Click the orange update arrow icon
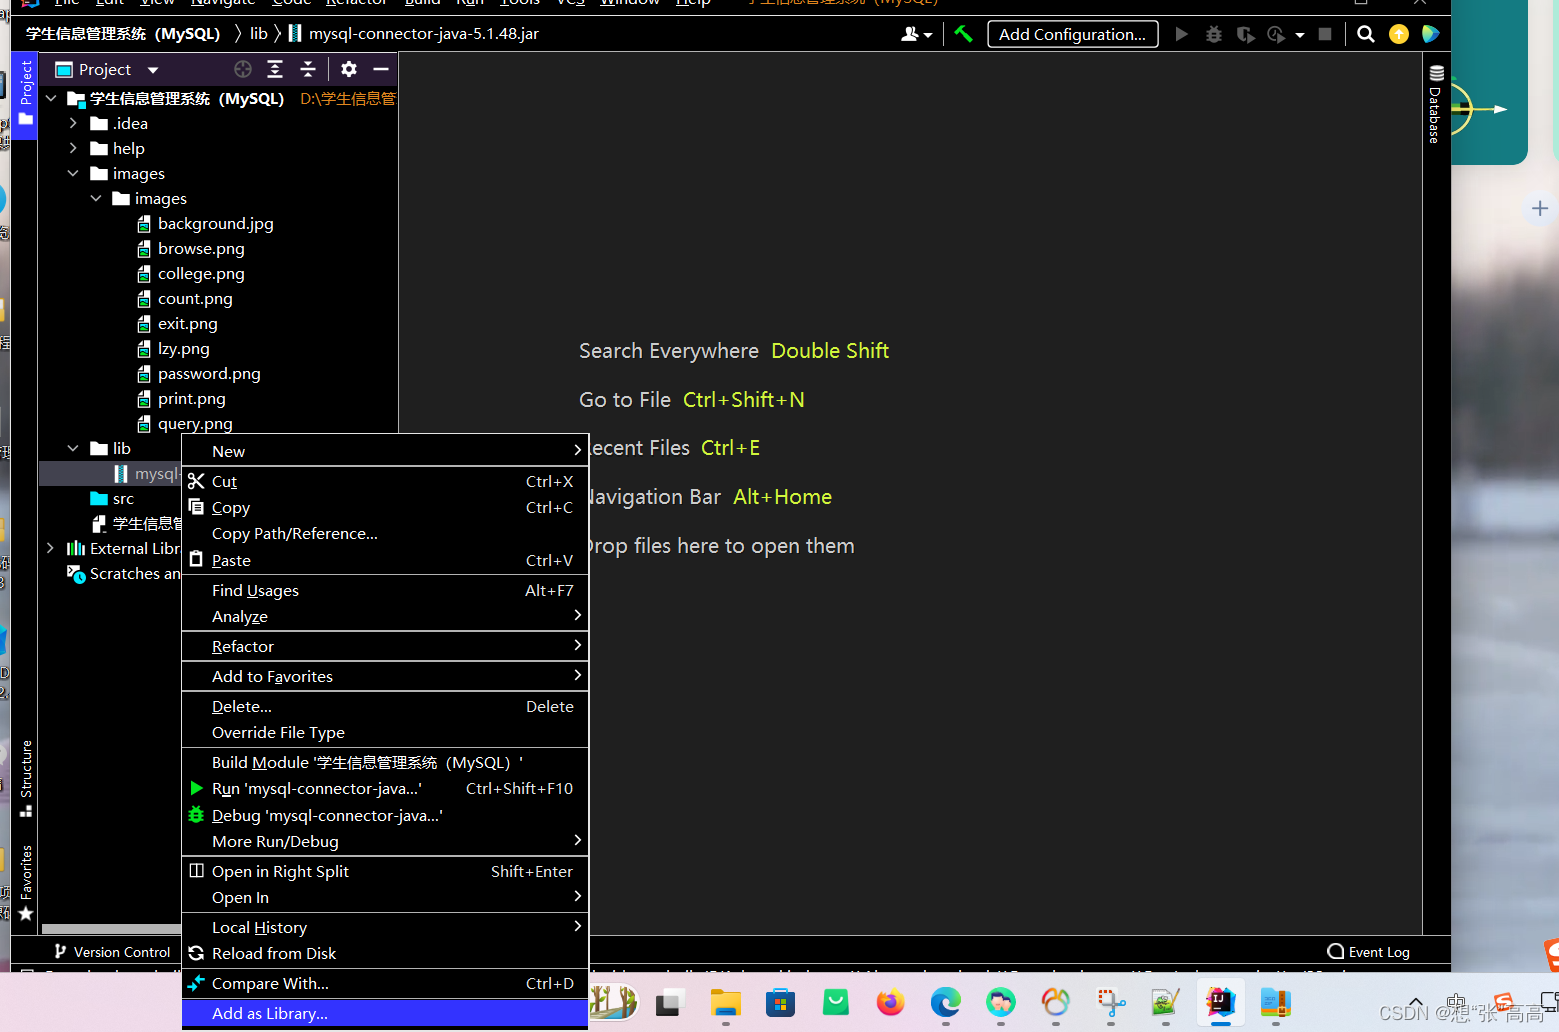 point(1399,34)
